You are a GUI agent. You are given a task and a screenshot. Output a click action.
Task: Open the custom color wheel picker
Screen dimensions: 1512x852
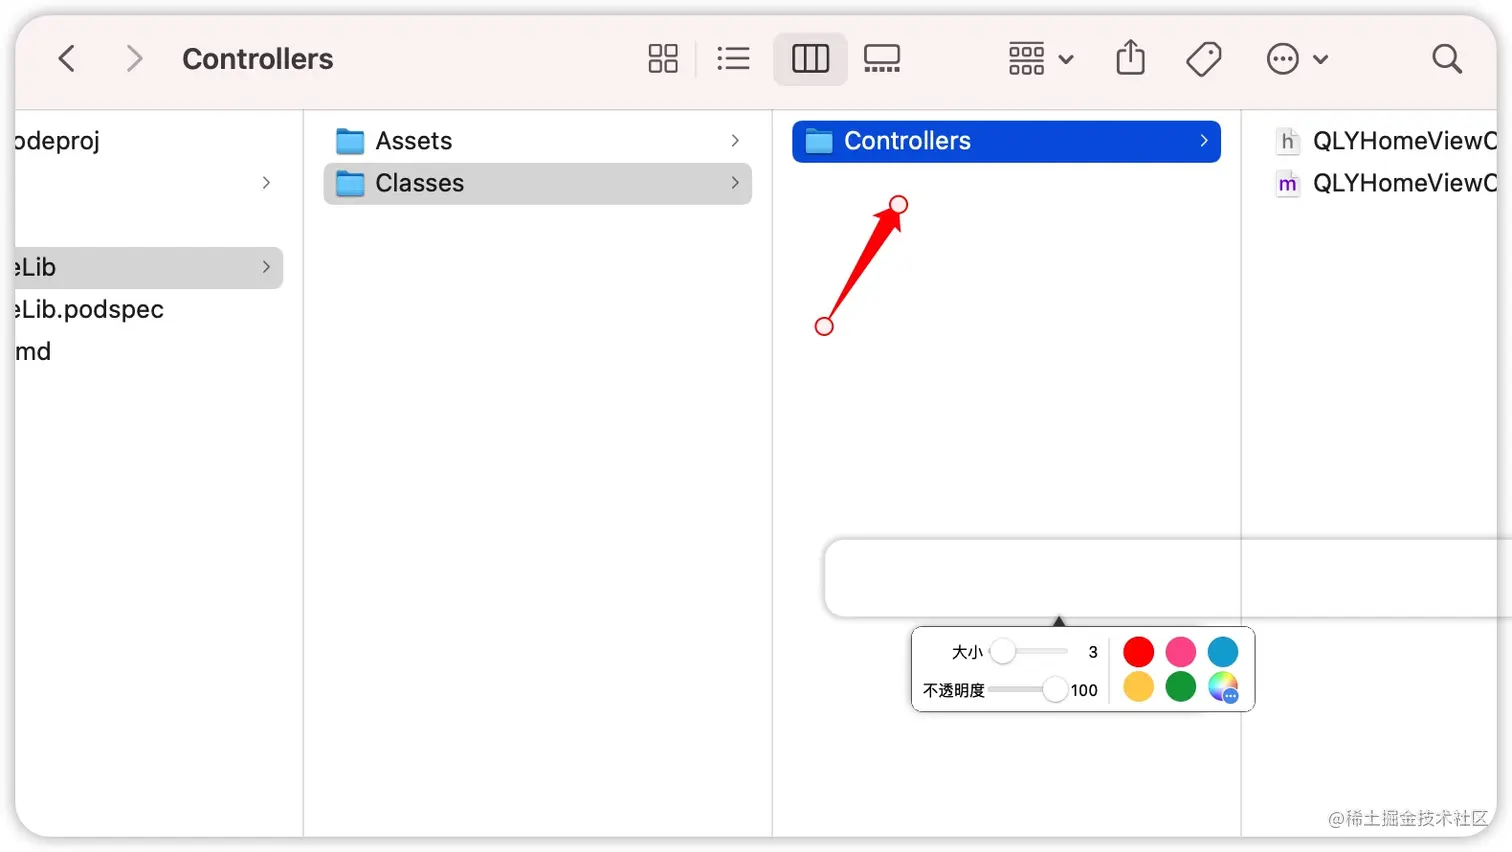click(x=1222, y=687)
